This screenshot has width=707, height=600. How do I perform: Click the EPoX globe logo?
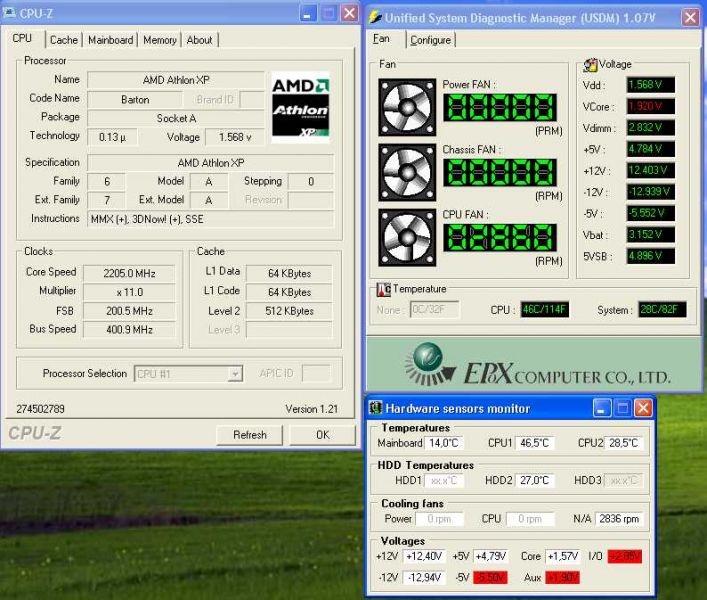429,364
